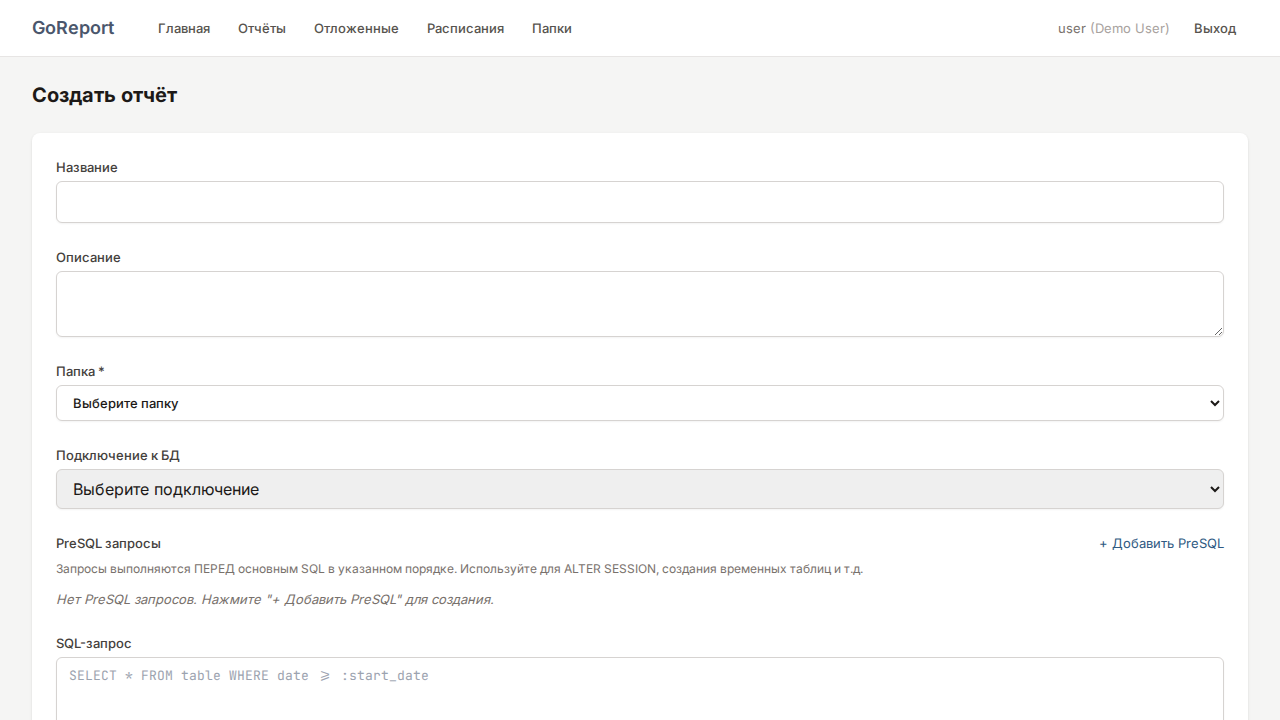This screenshot has height=720, width=1280.
Task: Expand the Выберите подключение dropdown
Action: (x=640, y=489)
